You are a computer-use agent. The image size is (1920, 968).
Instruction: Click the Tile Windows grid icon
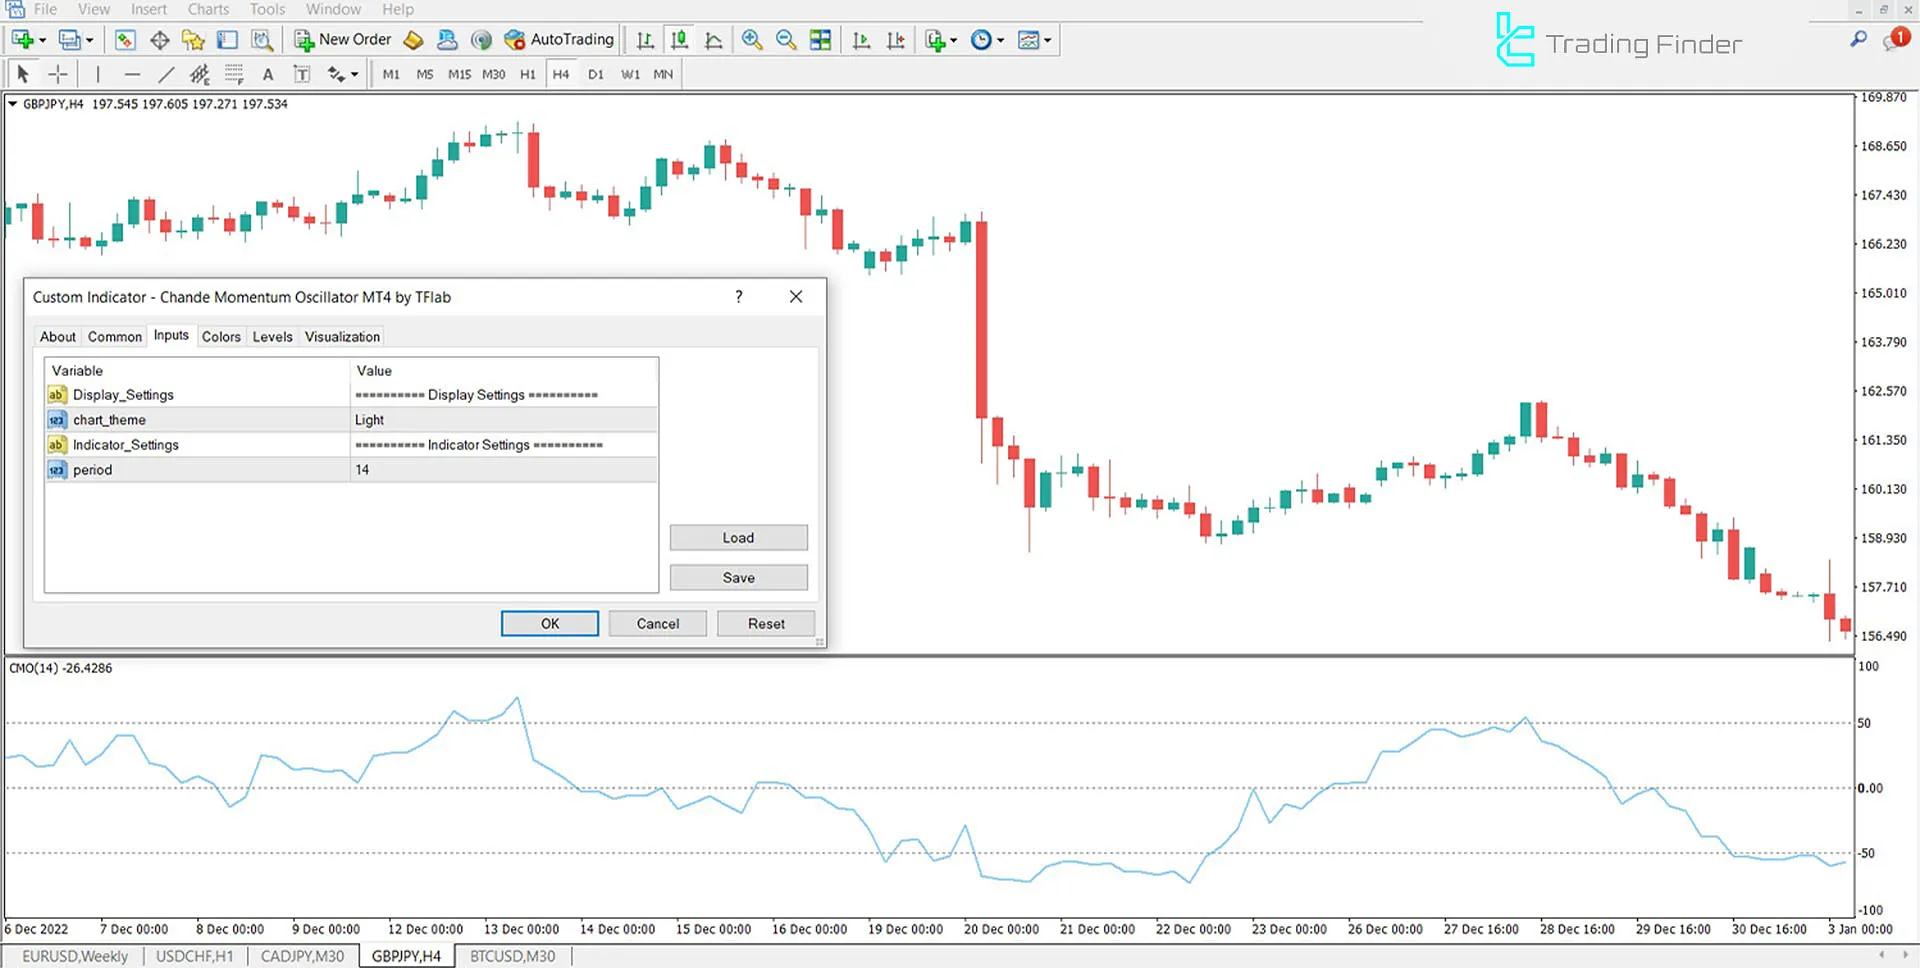[x=820, y=40]
